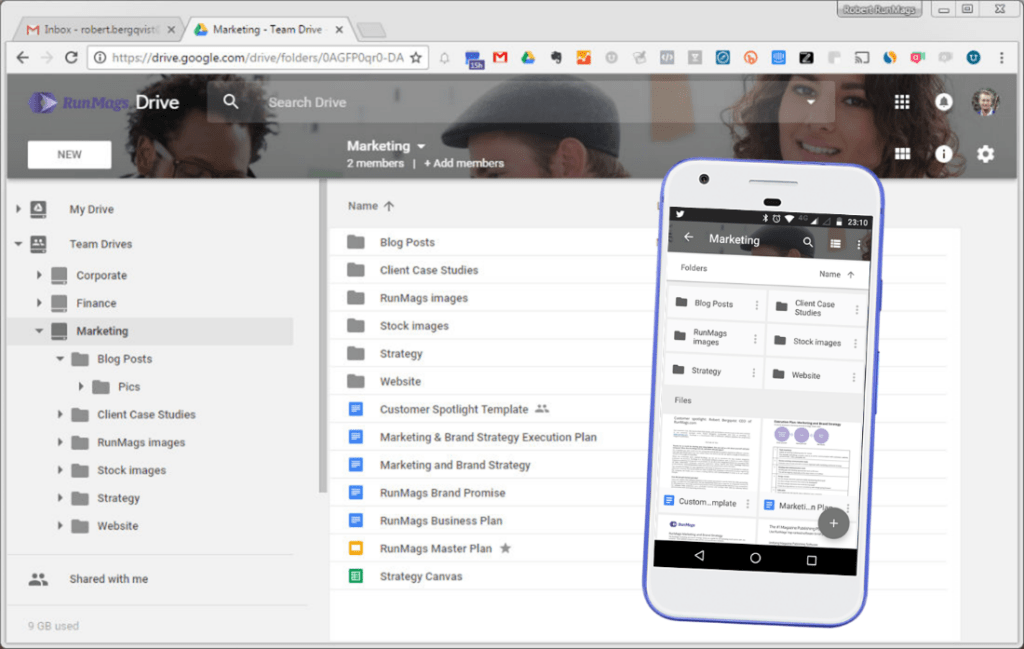The height and width of the screenshot is (649, 1024).
Task: Tap the Website folder on the phone
Action: [813, 375]
